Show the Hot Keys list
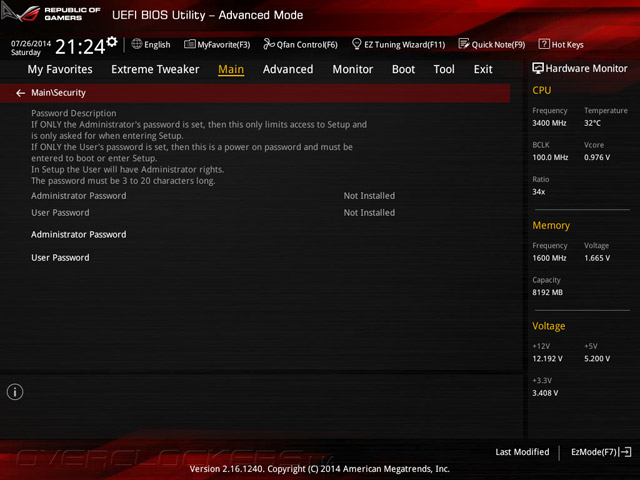 [568, 44]
